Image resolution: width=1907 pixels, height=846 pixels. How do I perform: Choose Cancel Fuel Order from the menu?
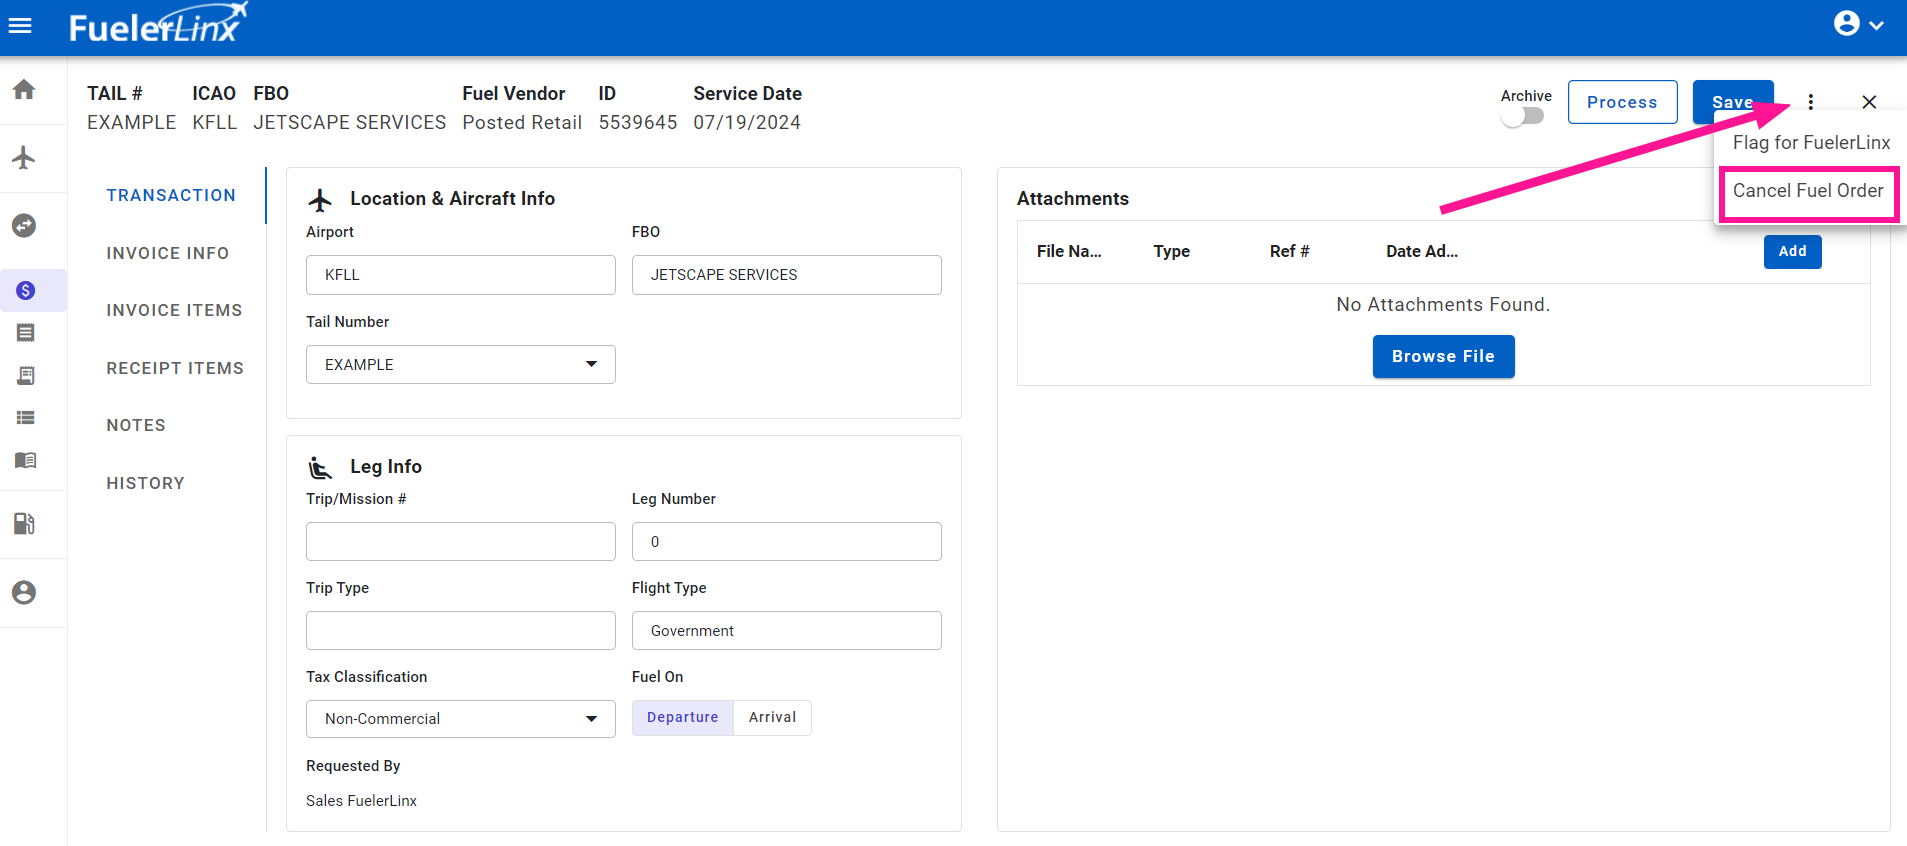point(1808,191)
